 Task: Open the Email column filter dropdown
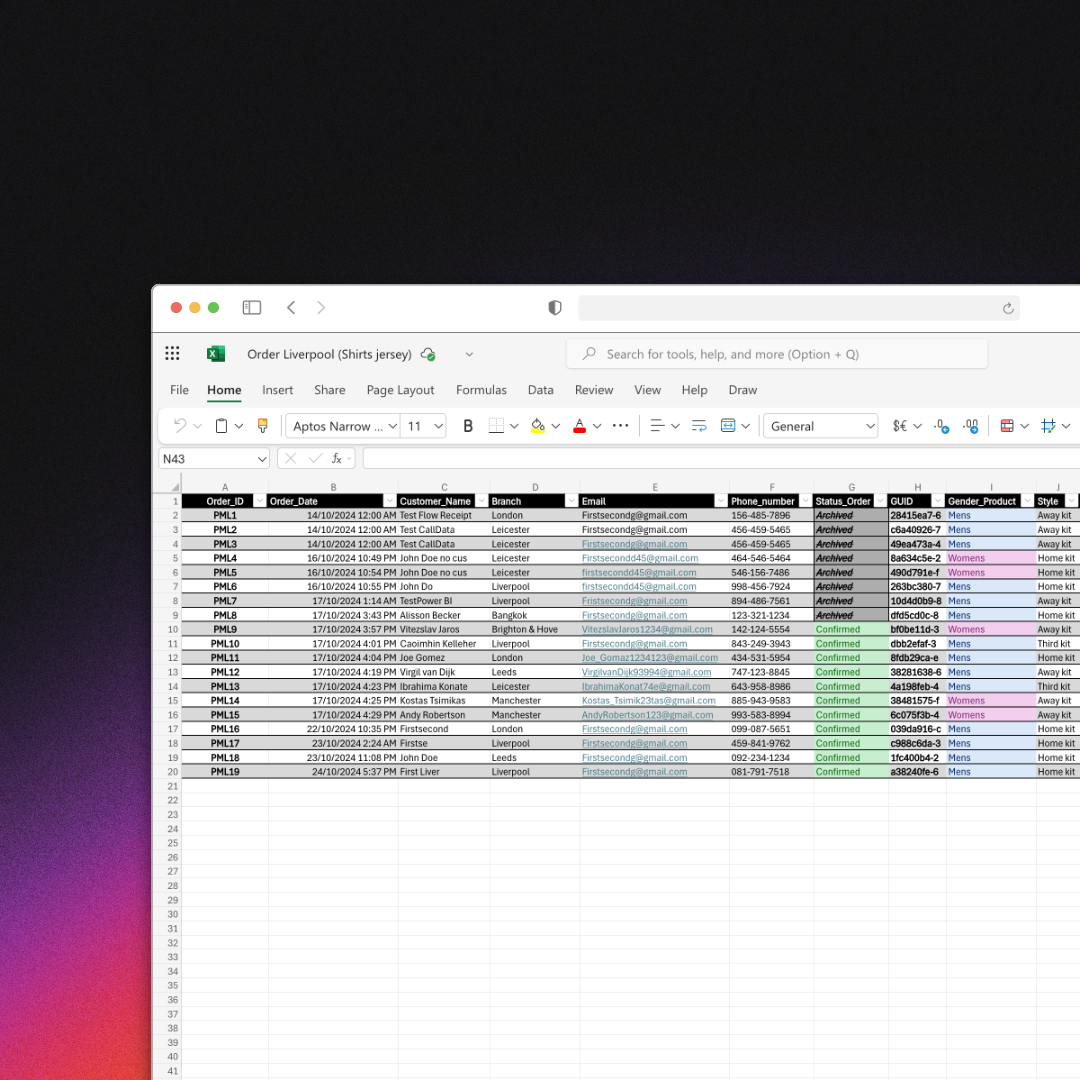(x=720, y=501)
